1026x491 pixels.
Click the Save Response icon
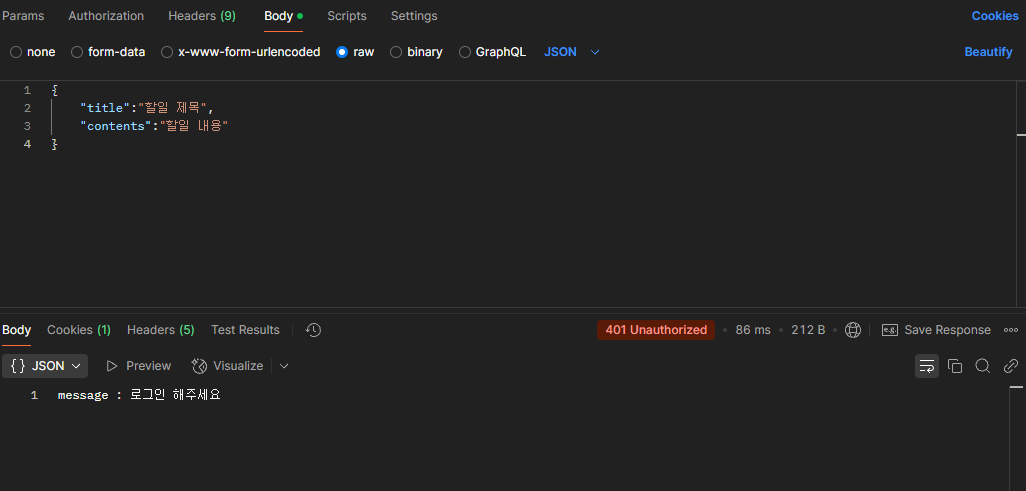[x=889, y=330]
